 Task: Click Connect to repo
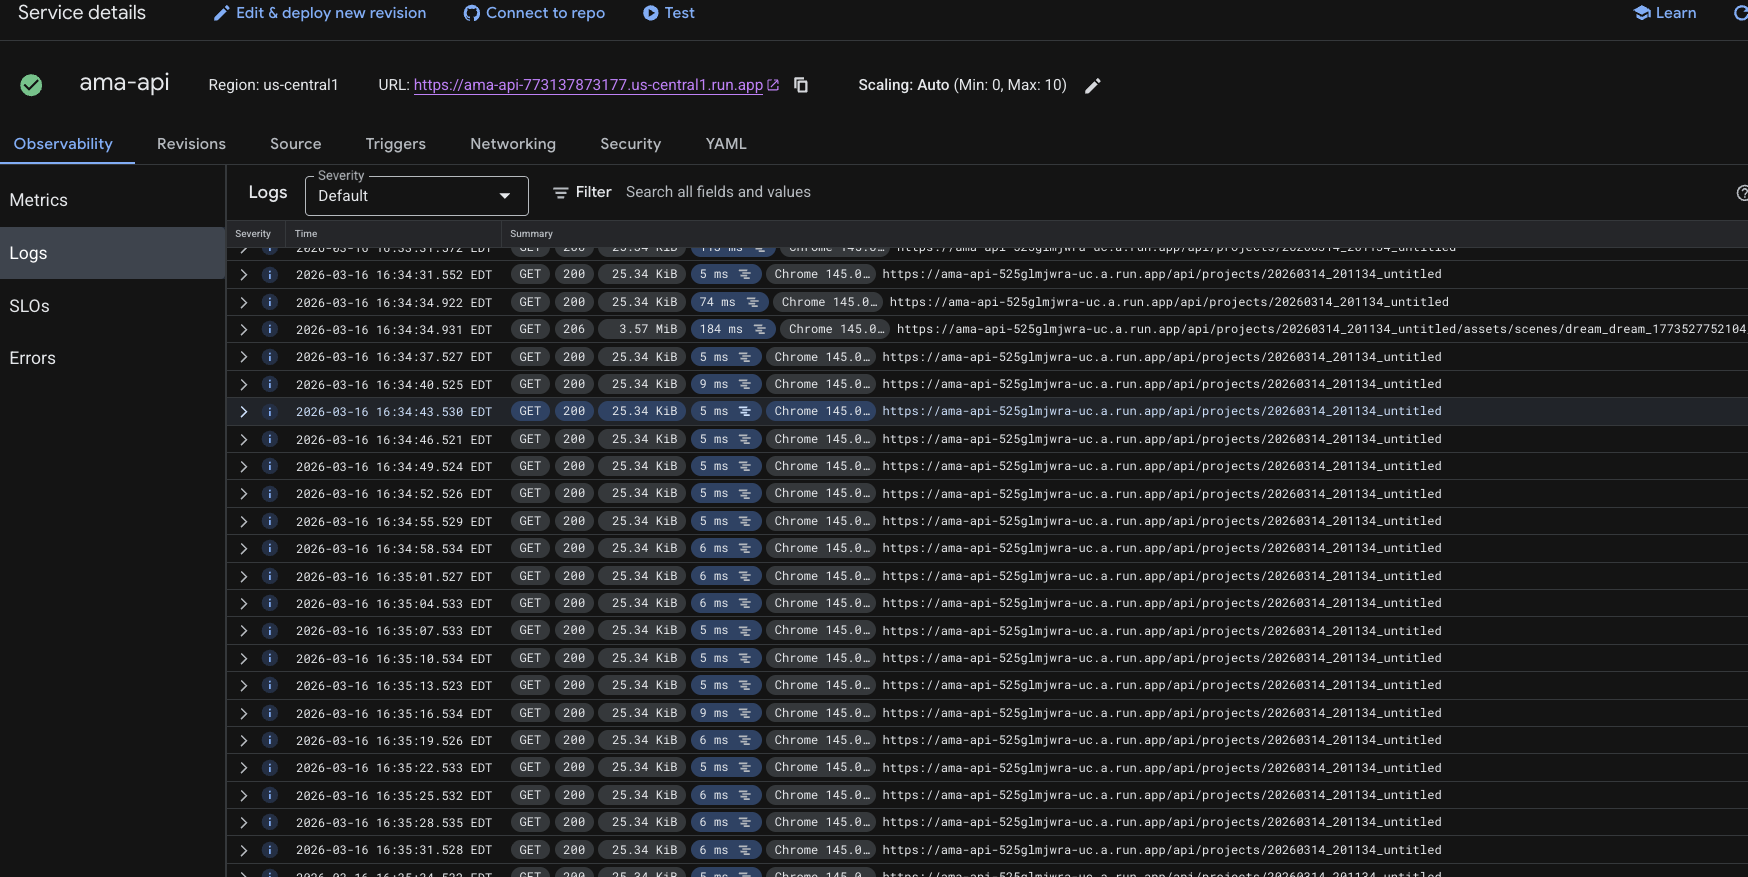point(534,13)
